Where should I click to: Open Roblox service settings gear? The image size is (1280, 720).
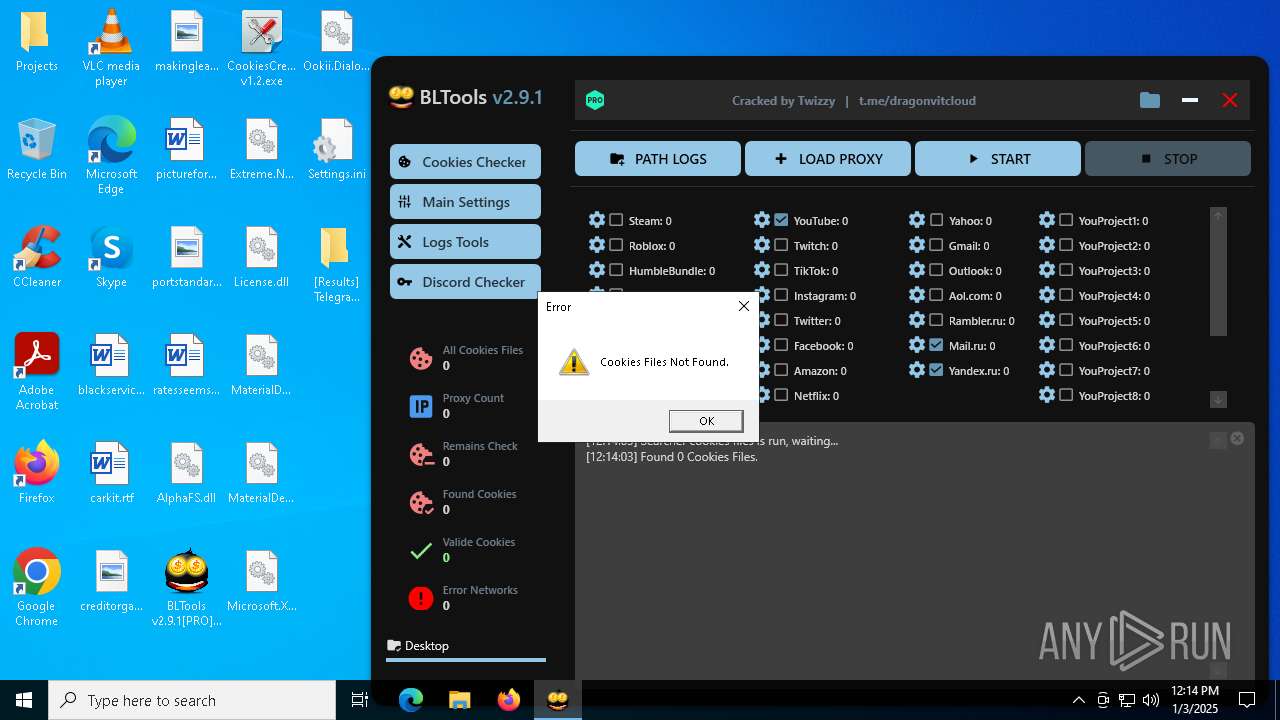pos(597,245)
